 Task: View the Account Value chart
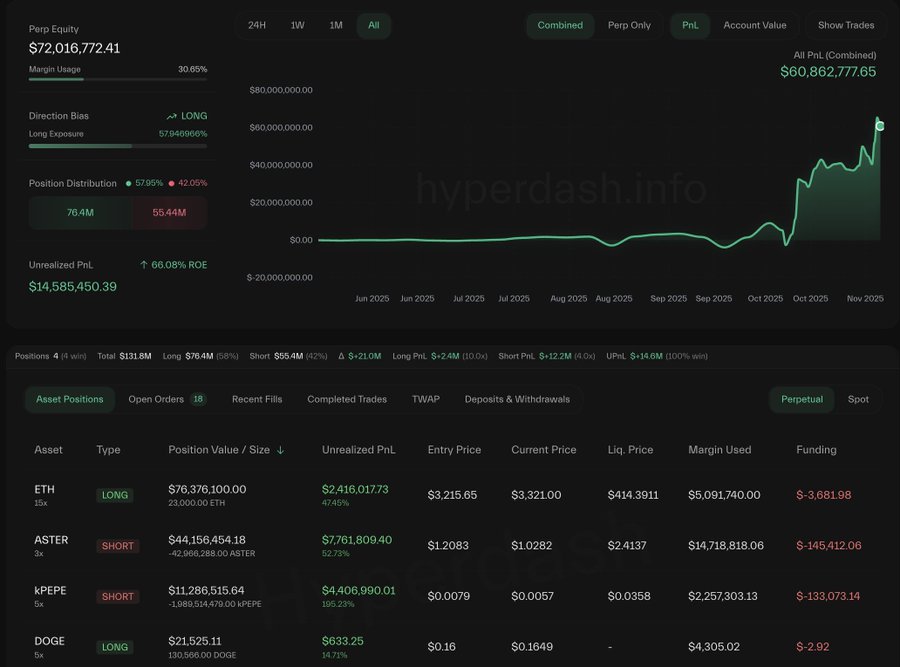point(755,26)
